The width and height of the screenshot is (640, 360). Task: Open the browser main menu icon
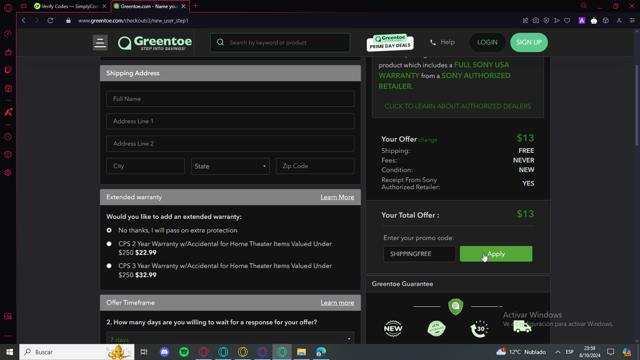point(632,20)
